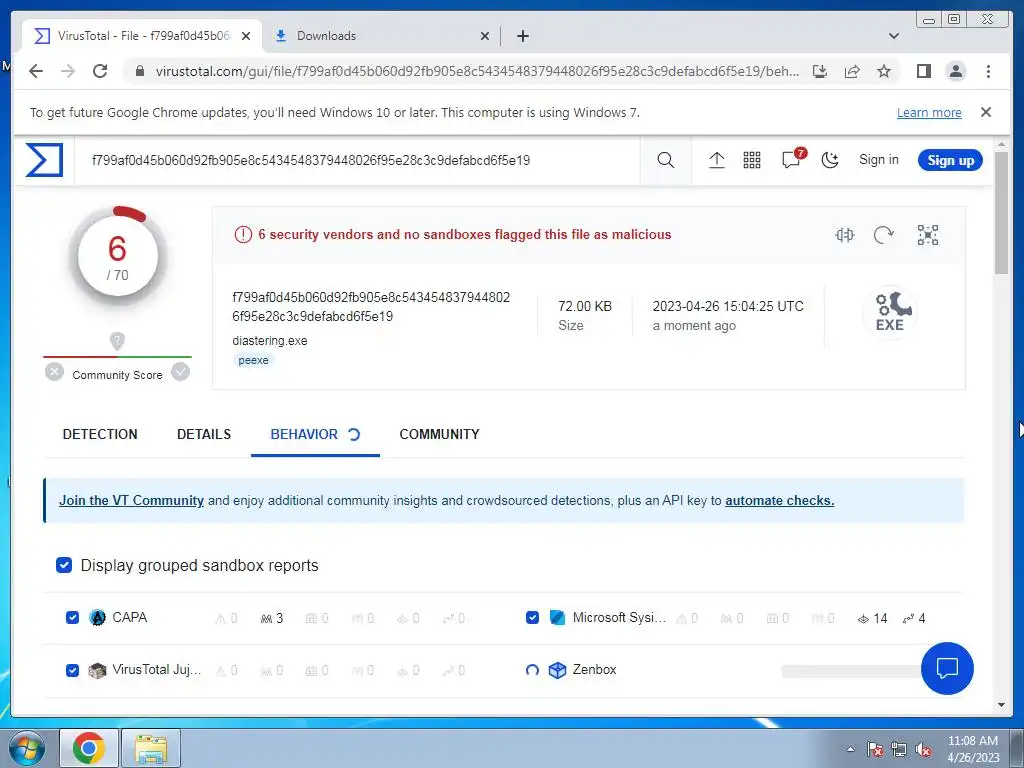Open the Windows Start menu
1024x768 pixels.
[26, 748]
